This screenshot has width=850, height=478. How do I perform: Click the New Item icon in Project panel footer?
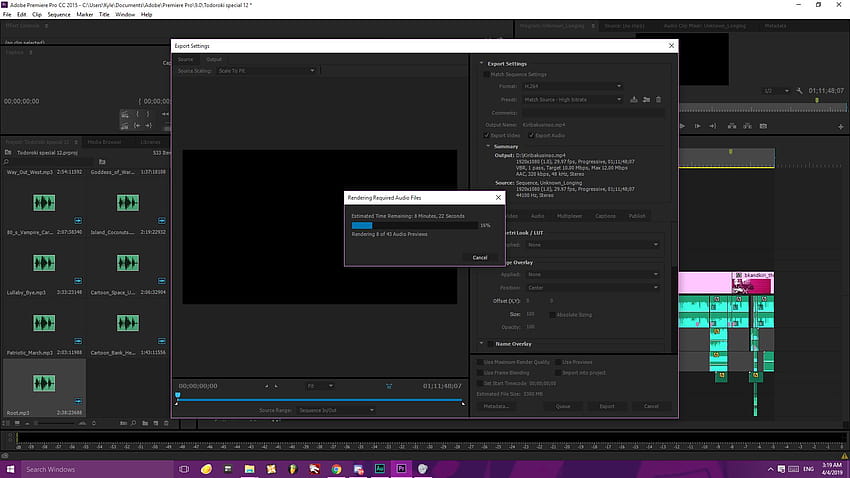(156, 423)
